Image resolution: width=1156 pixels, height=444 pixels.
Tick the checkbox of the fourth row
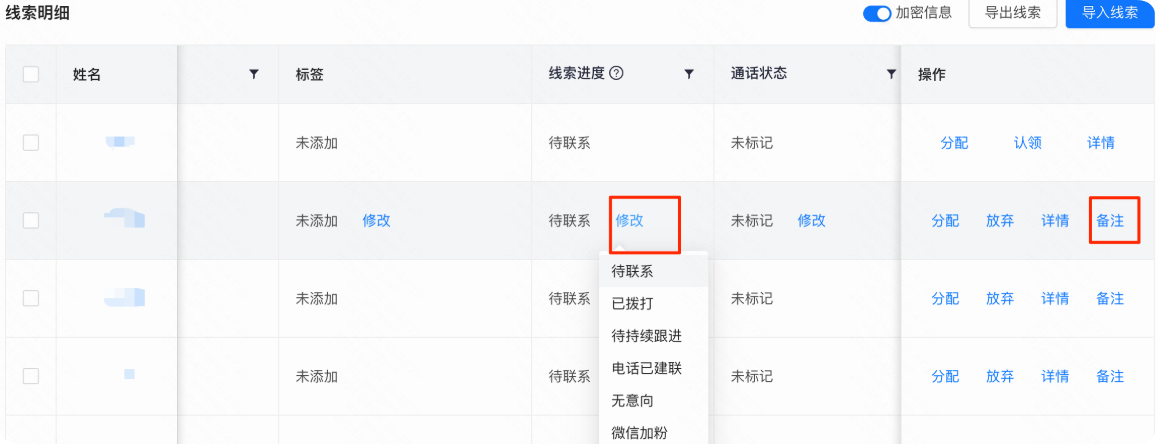point(31,376)
